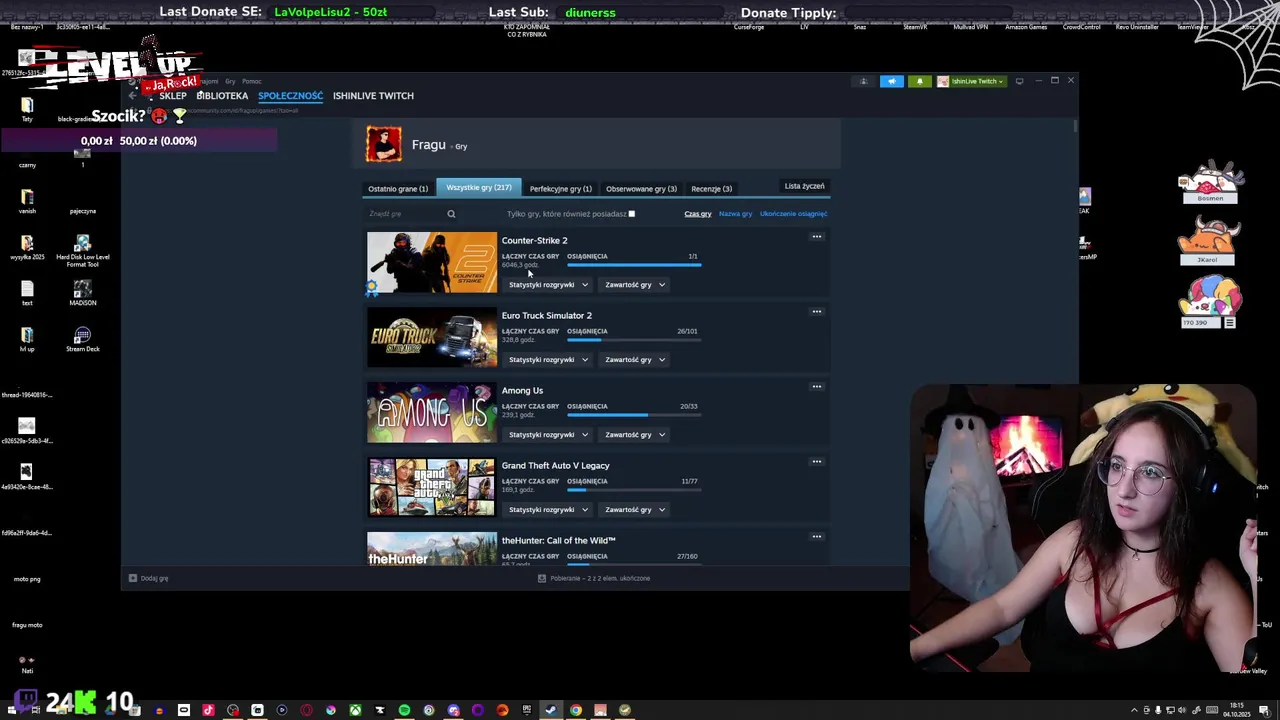Open MADISON desktop shortcut
Viewport: 1280px width, 720px height.
[x=82, y=294]
